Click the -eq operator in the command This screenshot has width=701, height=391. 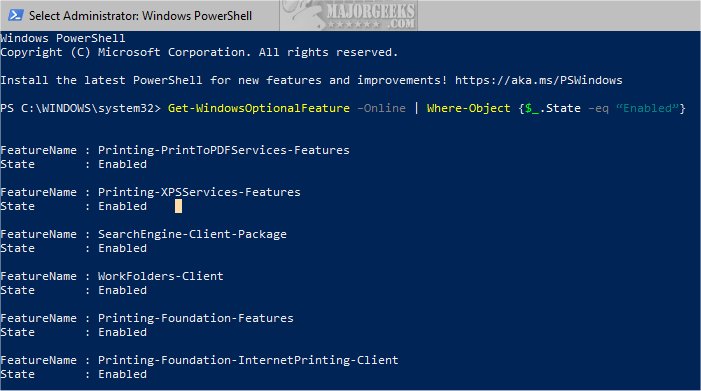598,109
